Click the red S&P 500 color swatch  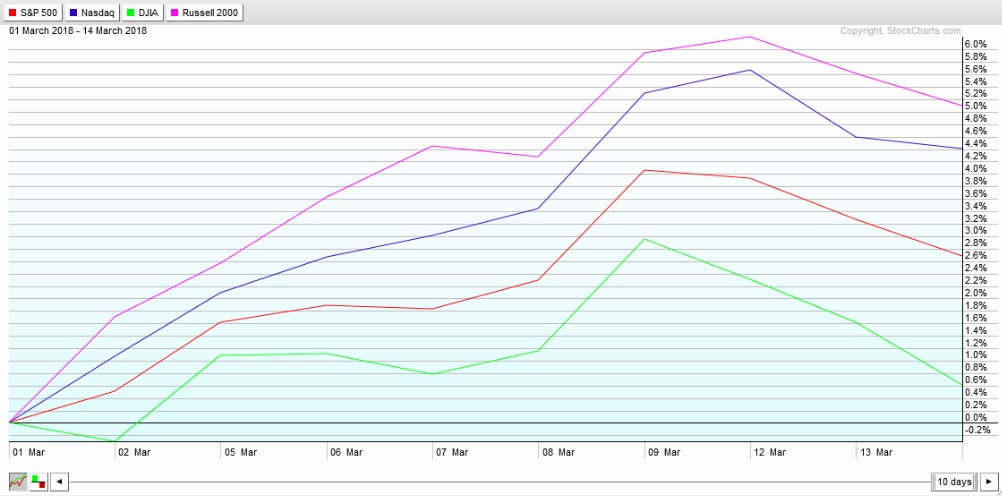point(12,12)
